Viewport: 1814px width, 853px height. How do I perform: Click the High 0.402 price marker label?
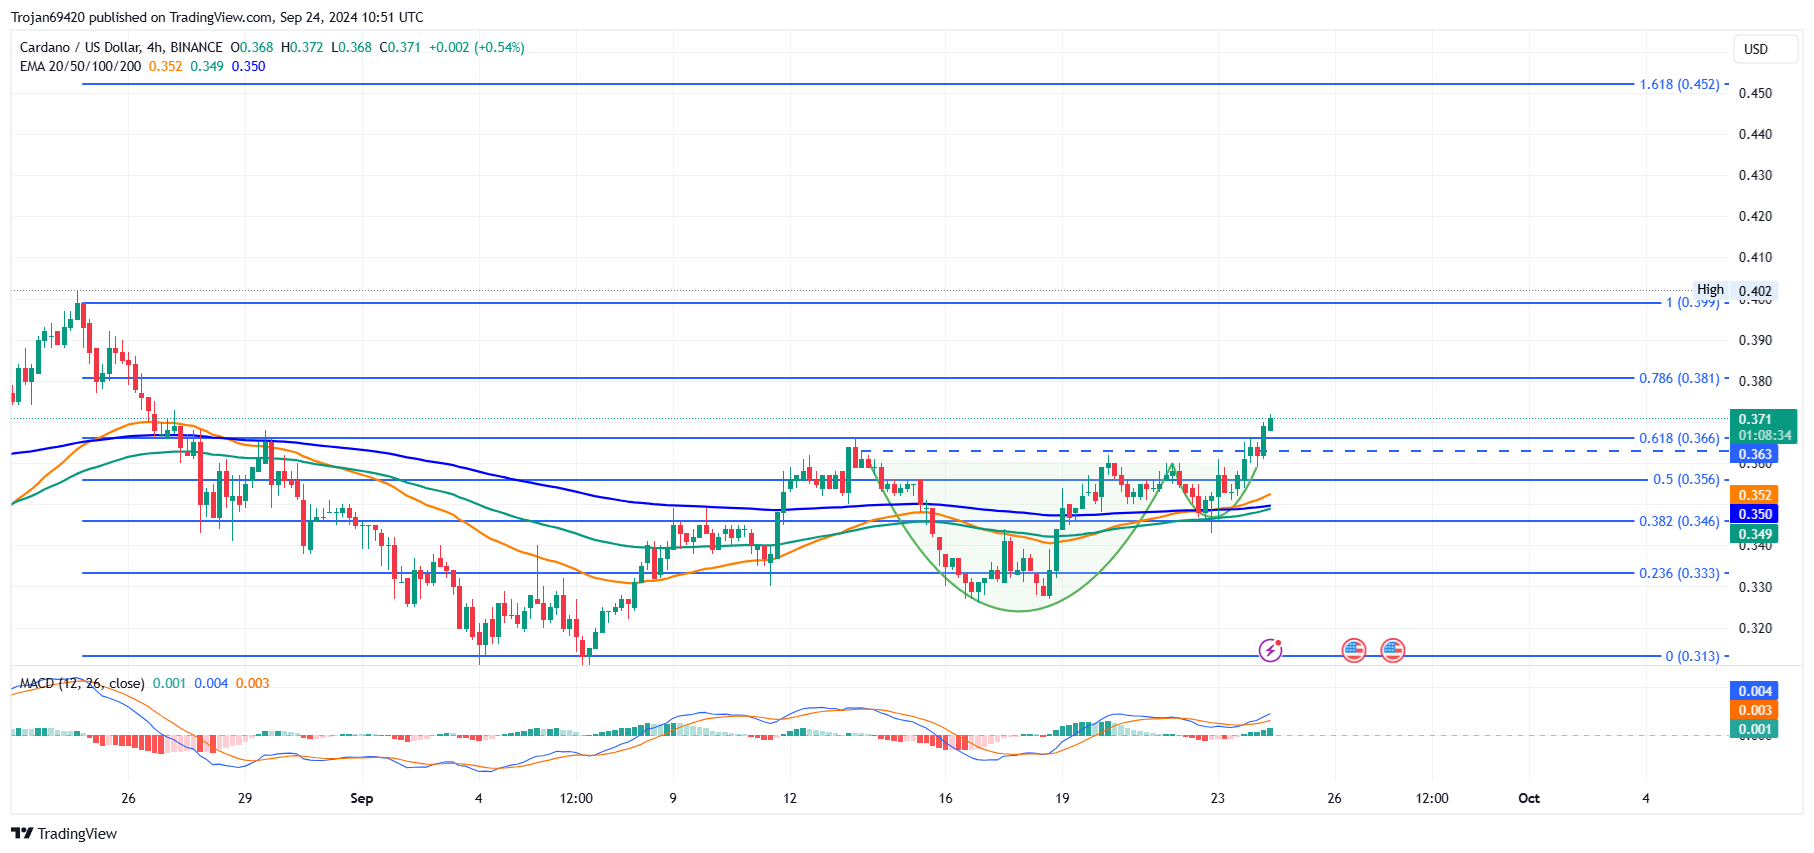1734,290
